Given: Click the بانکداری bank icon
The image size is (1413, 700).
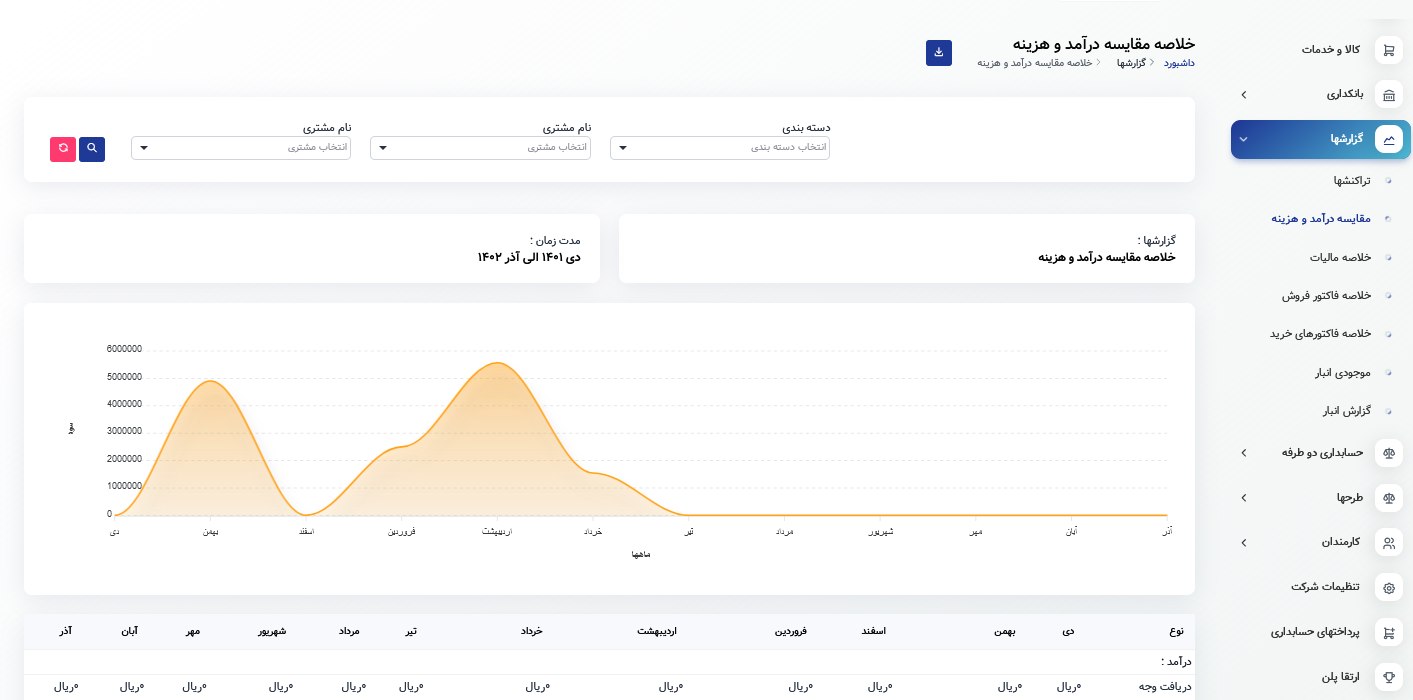Looking at the screenshot, I should [1388, 95].
